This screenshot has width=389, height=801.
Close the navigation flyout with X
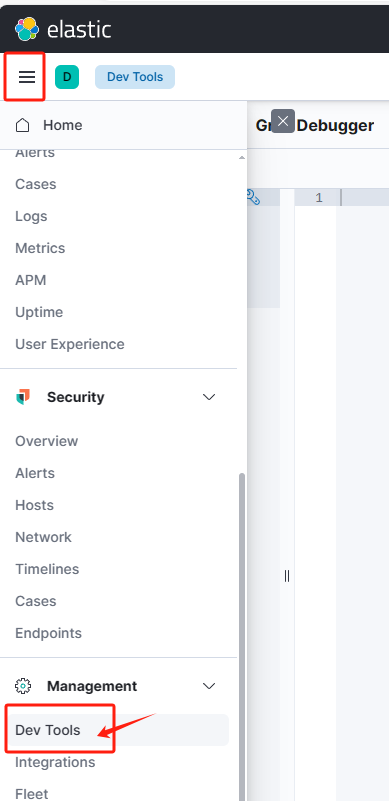283,121
